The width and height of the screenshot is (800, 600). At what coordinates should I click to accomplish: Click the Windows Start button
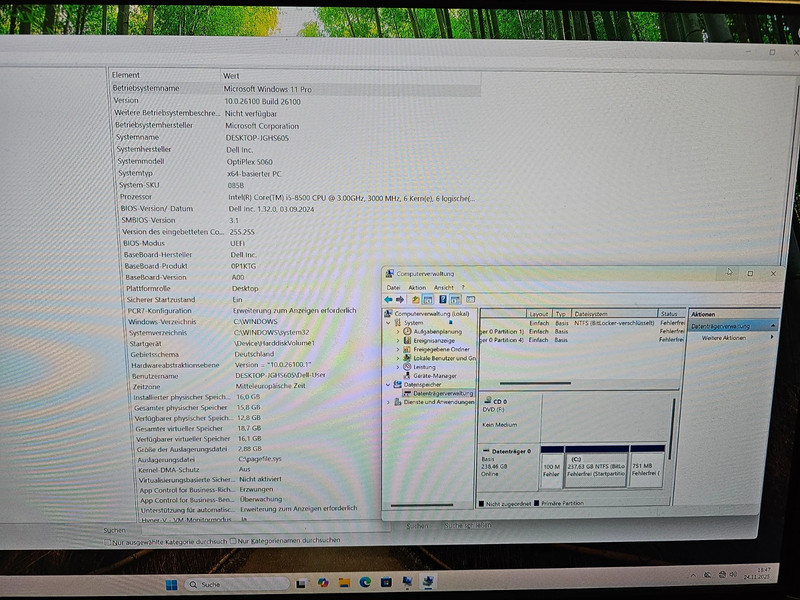click(x=171, y=584)
